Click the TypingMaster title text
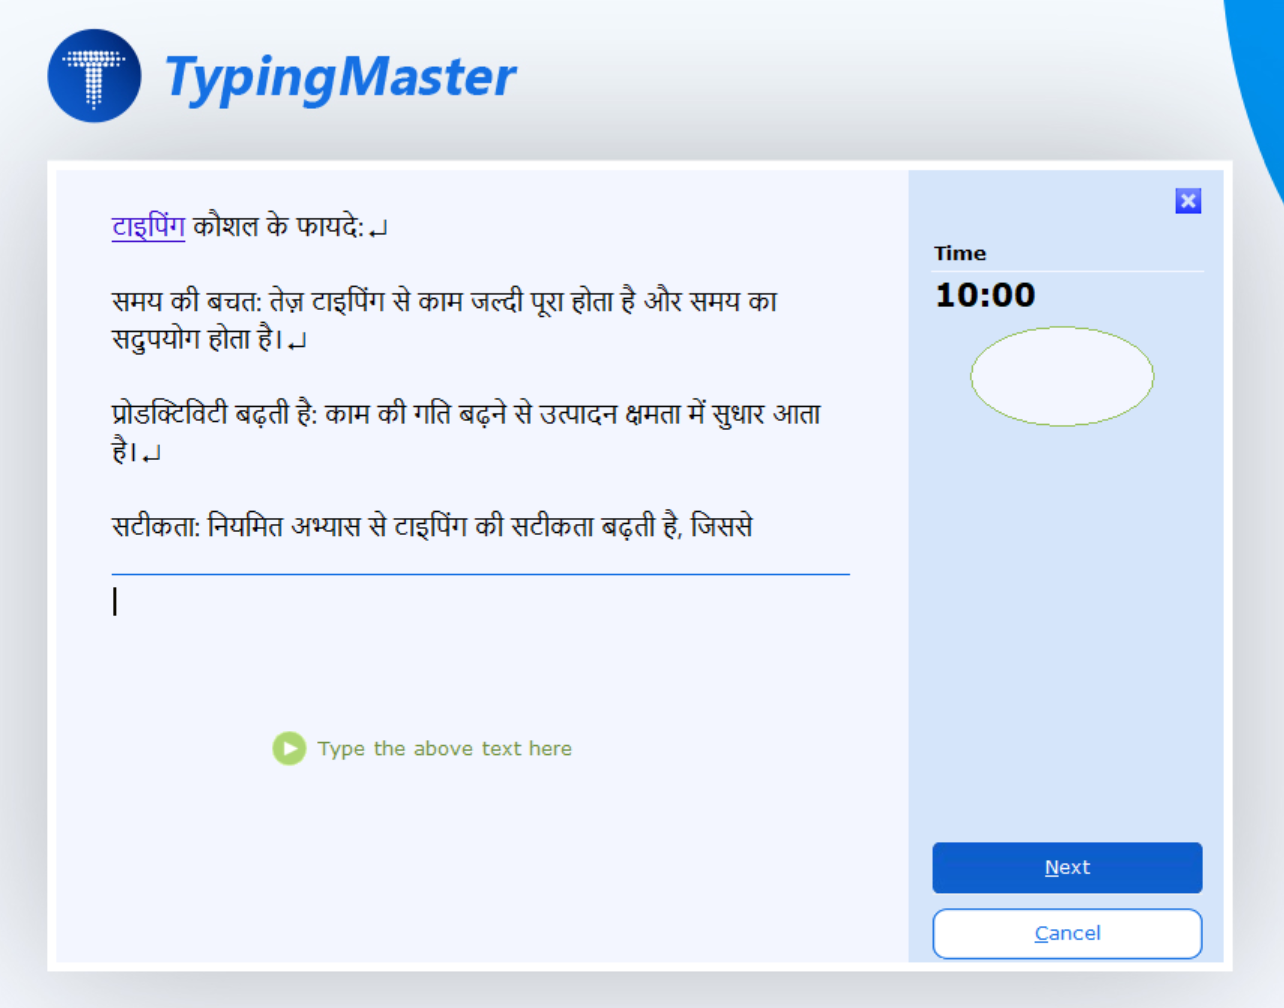Viewport: 1284px width, 1008px height. pos(340,77)
